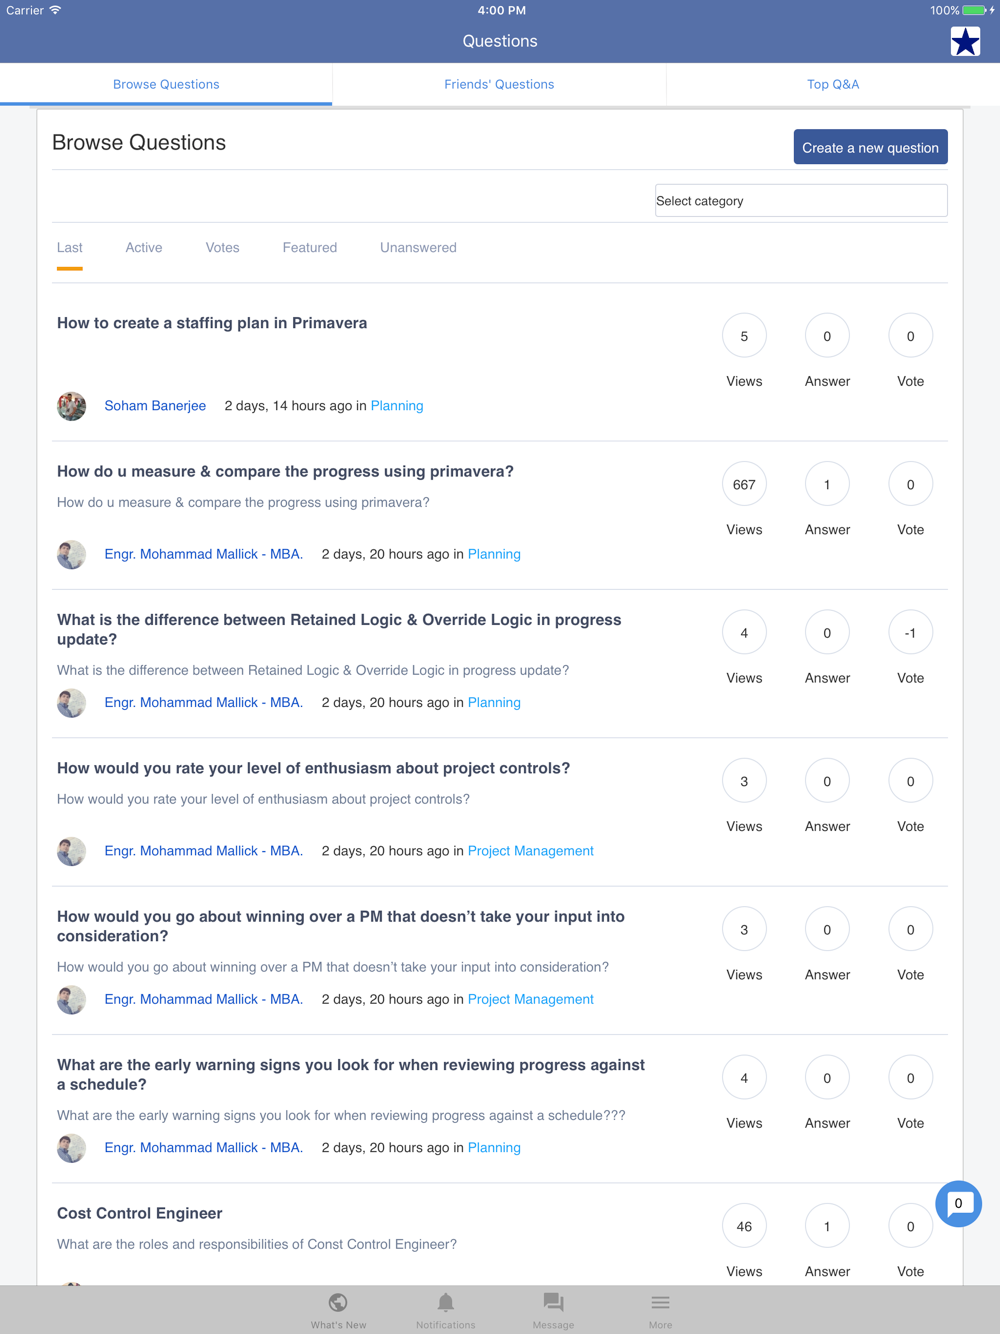Image resolution: width=1000 pixels, height=1334 pixels.
Task: Filter questions by Unanswered
Action: tap(418, 248)
